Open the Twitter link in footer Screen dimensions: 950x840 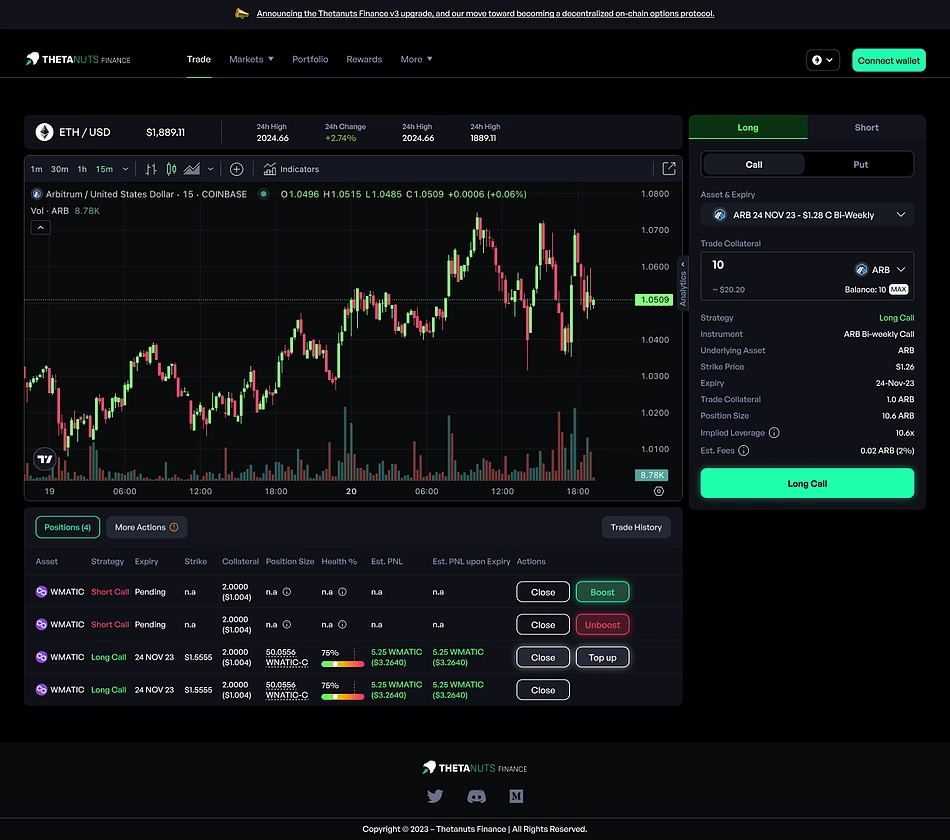pos(435,796)
